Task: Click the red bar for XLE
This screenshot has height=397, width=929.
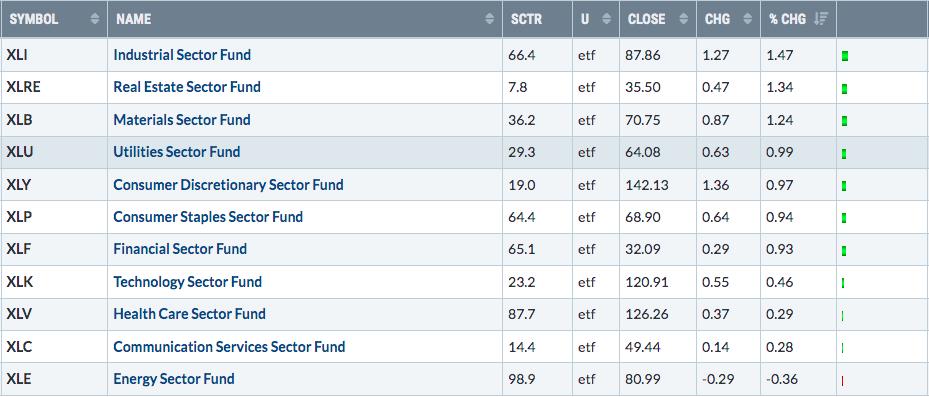Action: (x=842, y=380)
